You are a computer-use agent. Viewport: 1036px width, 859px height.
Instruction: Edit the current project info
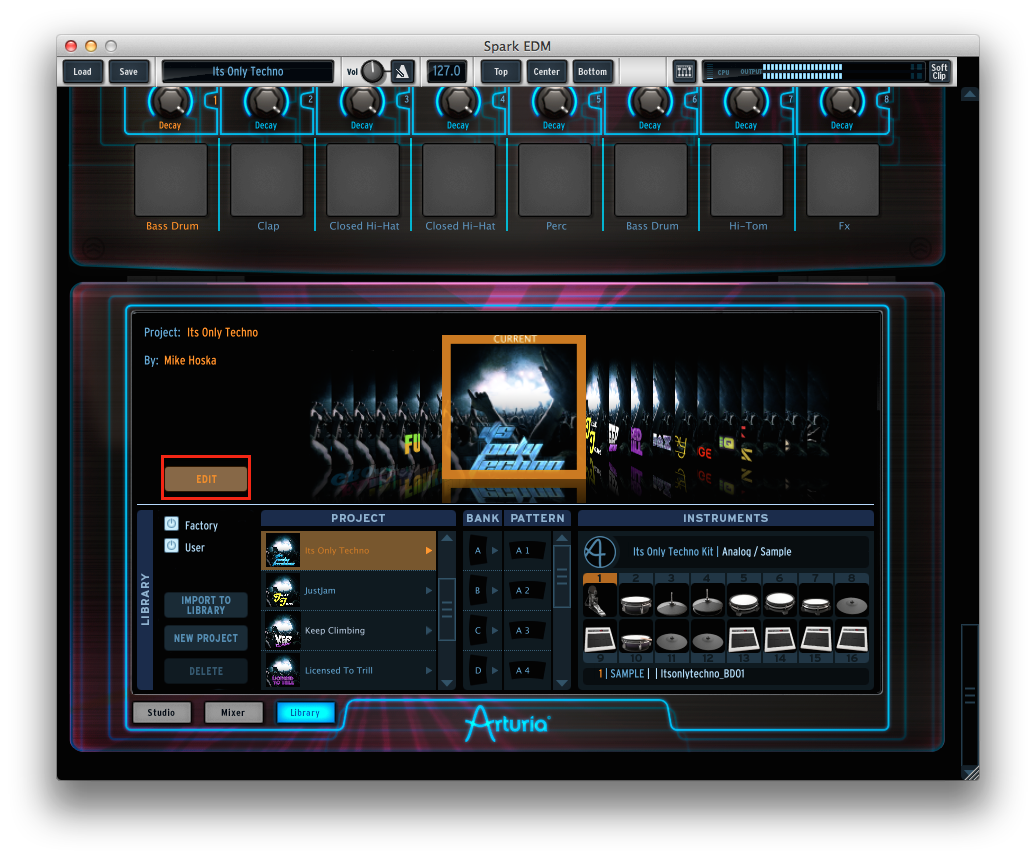(206, 478)
